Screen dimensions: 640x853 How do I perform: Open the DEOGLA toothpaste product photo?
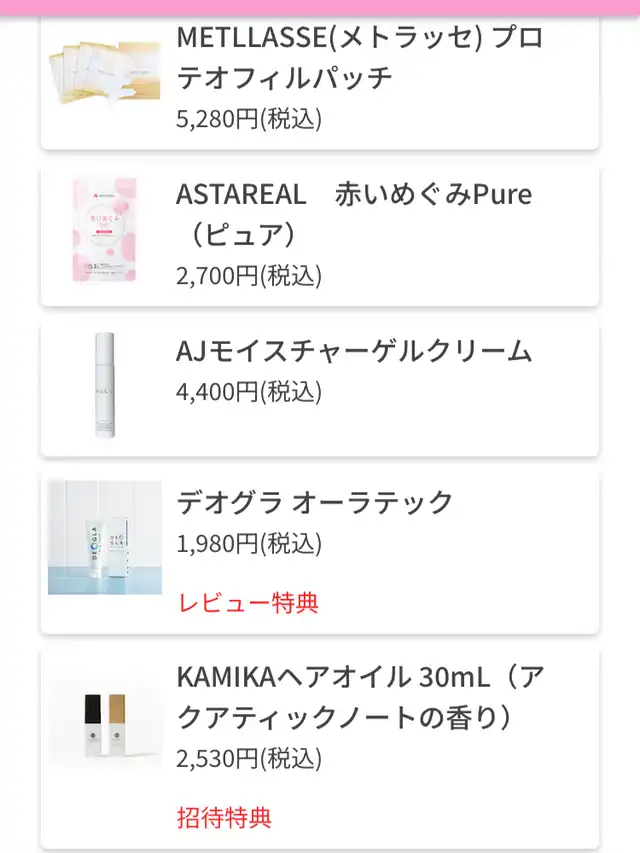click(x=105, y=537)
